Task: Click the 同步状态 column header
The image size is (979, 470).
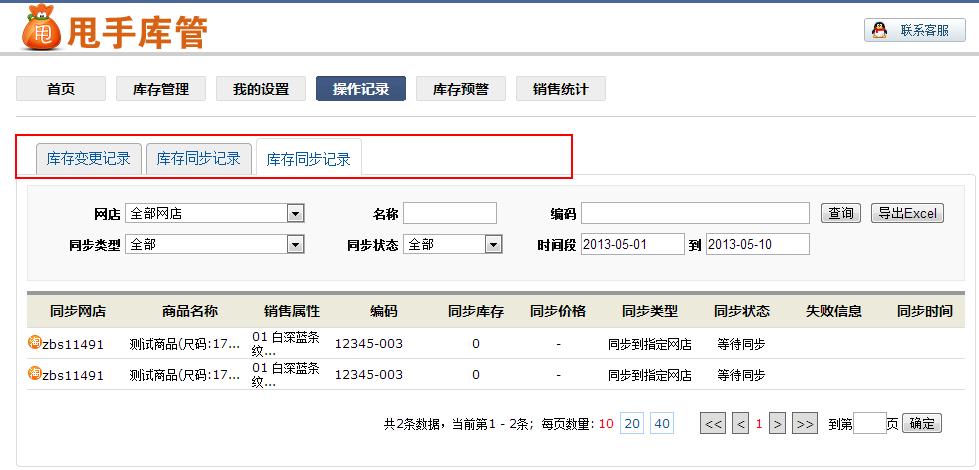Action: point(742,311)
